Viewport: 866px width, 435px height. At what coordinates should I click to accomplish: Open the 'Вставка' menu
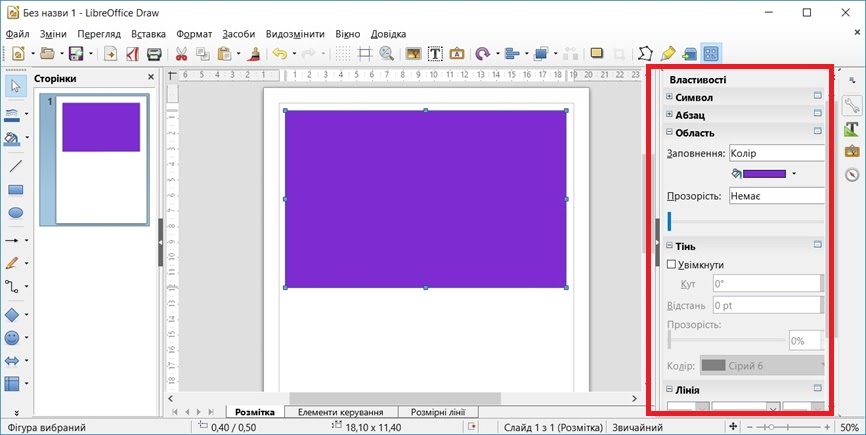coord(149,33)
